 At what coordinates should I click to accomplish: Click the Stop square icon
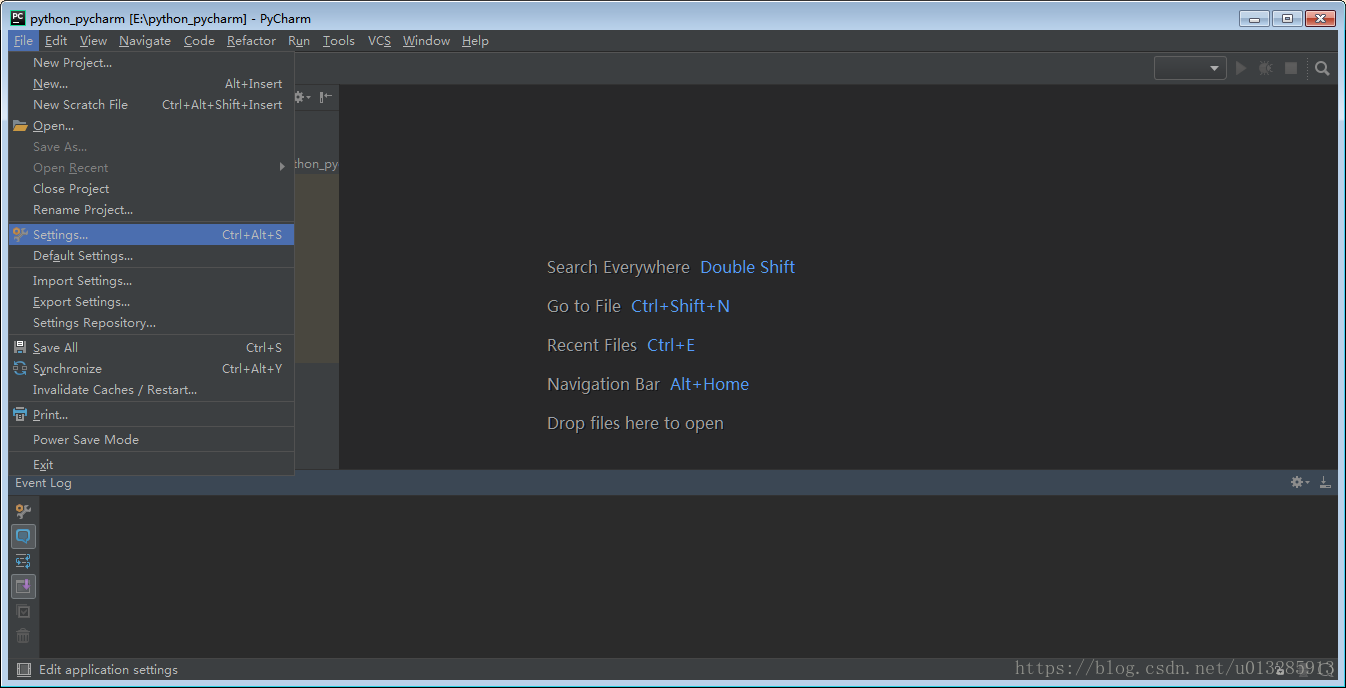pos(1291,68)
